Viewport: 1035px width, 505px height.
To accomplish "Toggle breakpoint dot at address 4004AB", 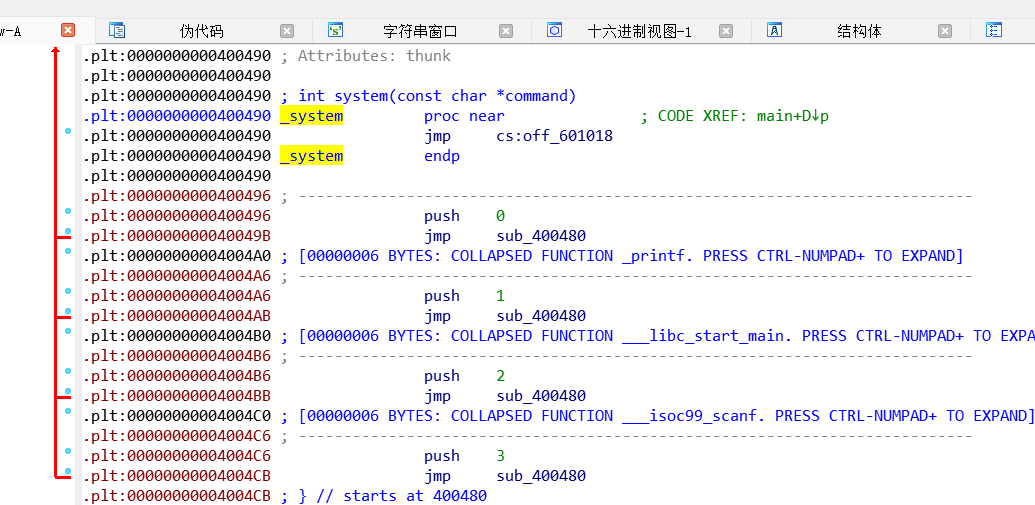I will [x=68, y=311].
